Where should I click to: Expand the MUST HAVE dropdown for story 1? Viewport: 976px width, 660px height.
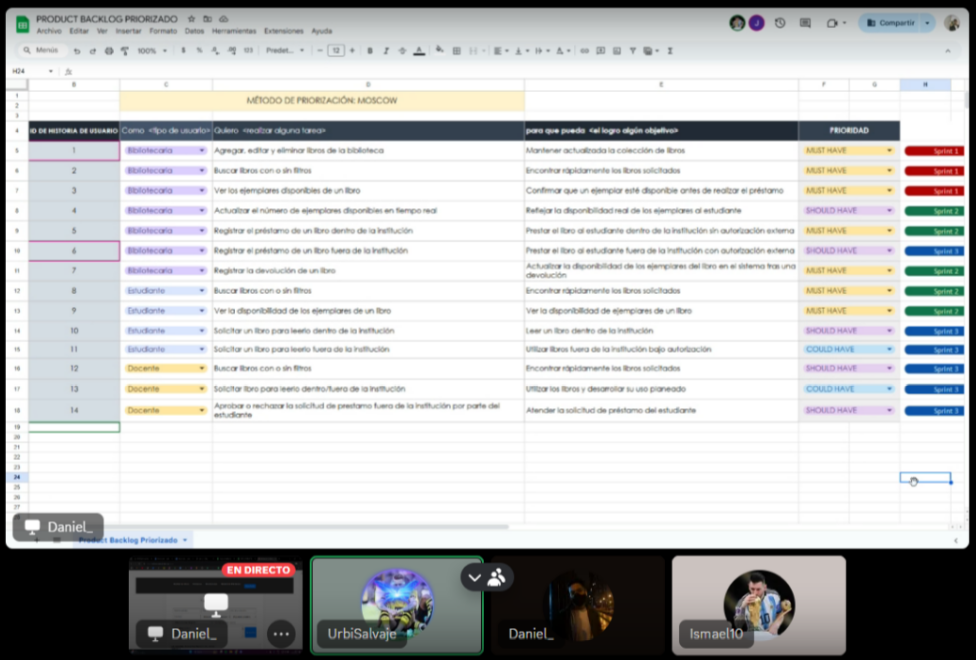pyautogui.click(x=889, y=151)
